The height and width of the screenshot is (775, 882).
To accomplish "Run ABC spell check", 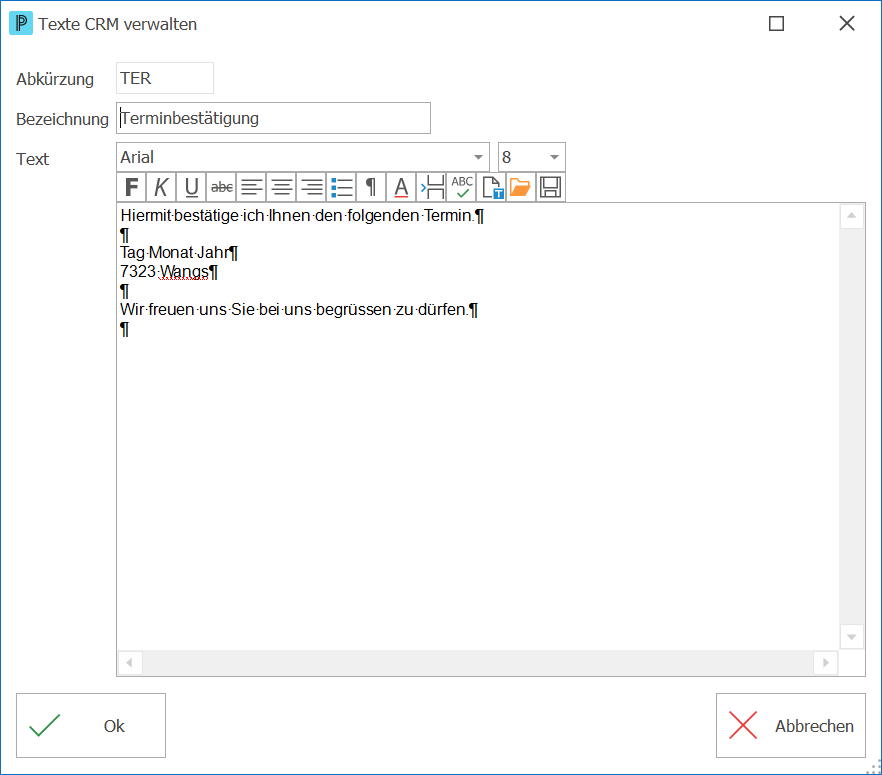I will coord(461,187).
